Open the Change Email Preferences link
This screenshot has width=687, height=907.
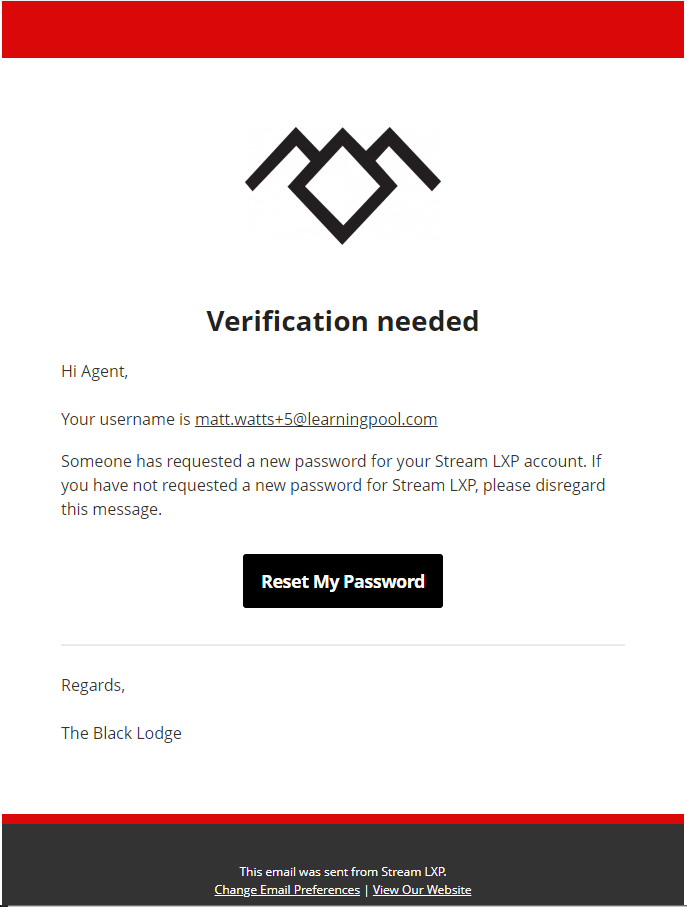[287, 890]
